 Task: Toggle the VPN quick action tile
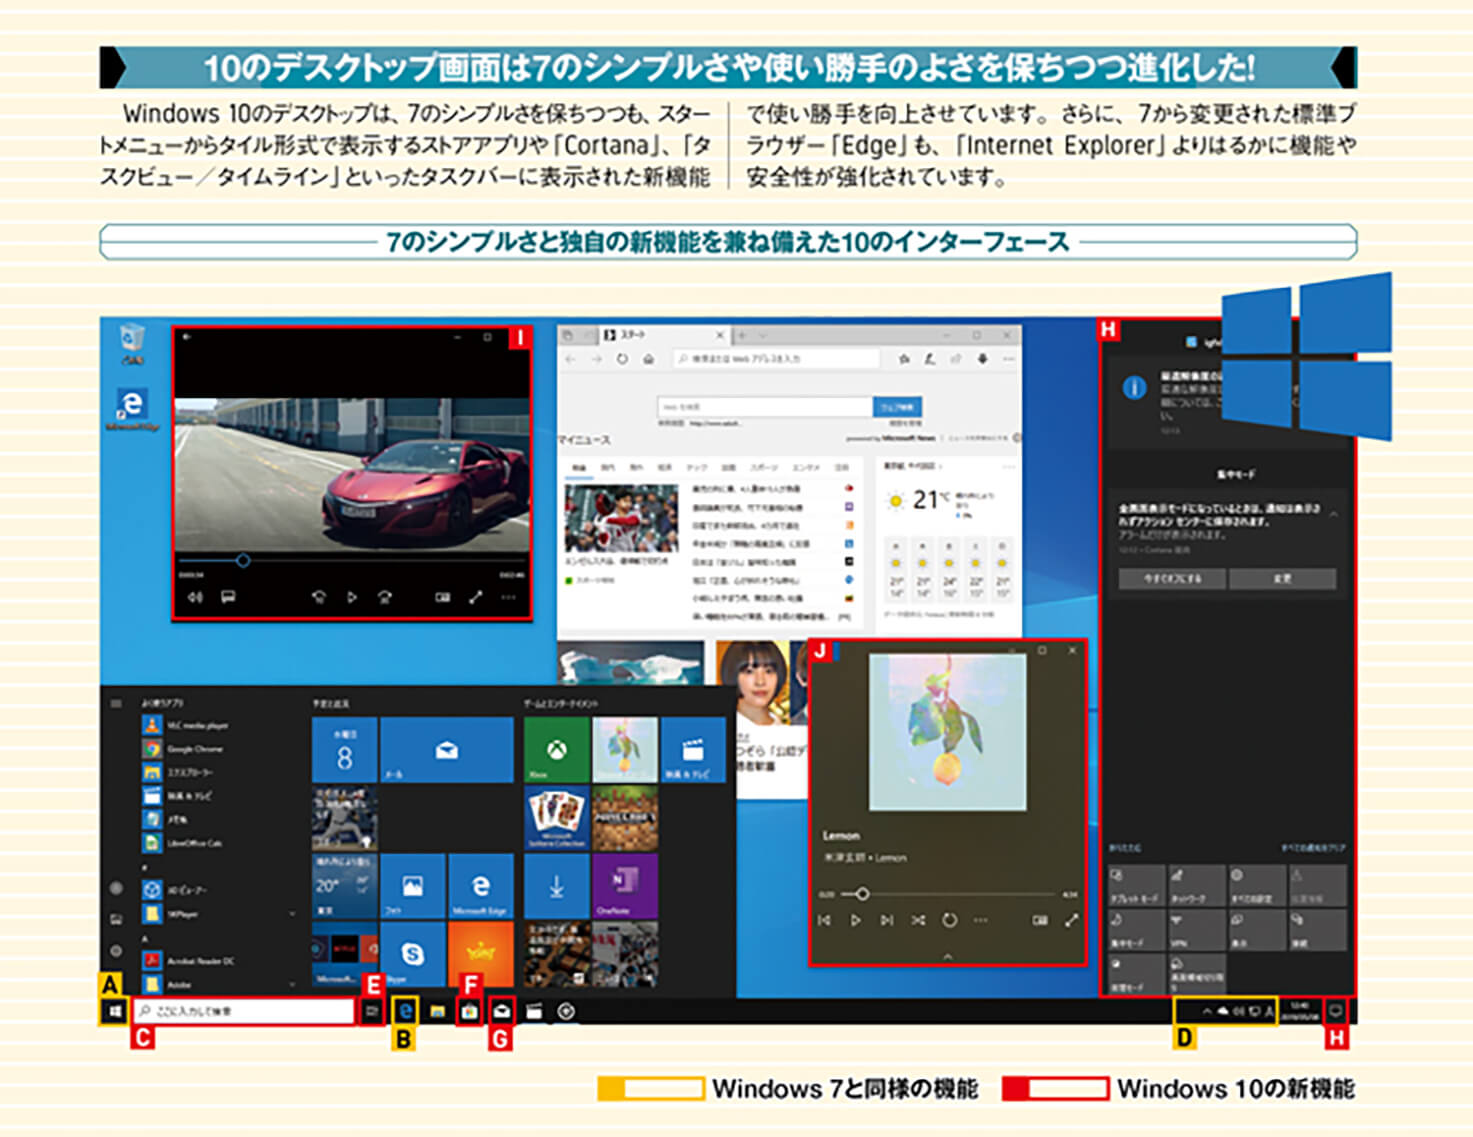click(1196, 929)
